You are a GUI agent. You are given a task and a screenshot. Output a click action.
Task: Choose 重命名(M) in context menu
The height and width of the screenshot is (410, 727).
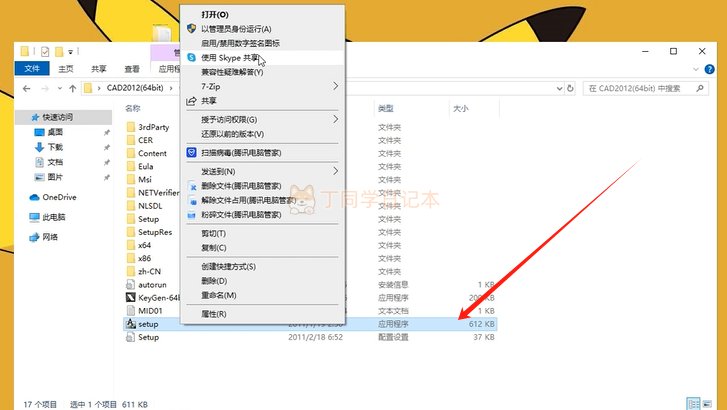[x=262, y=295]
